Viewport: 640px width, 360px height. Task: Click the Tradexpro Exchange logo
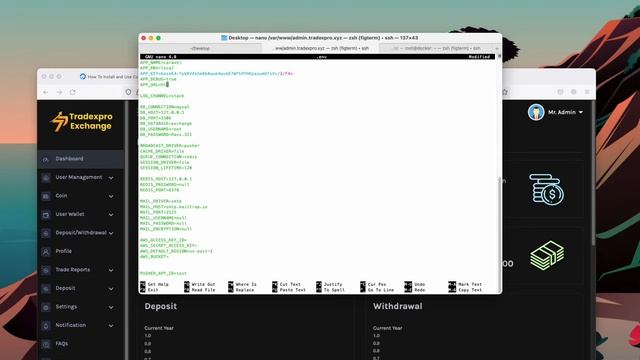[81, 121]
